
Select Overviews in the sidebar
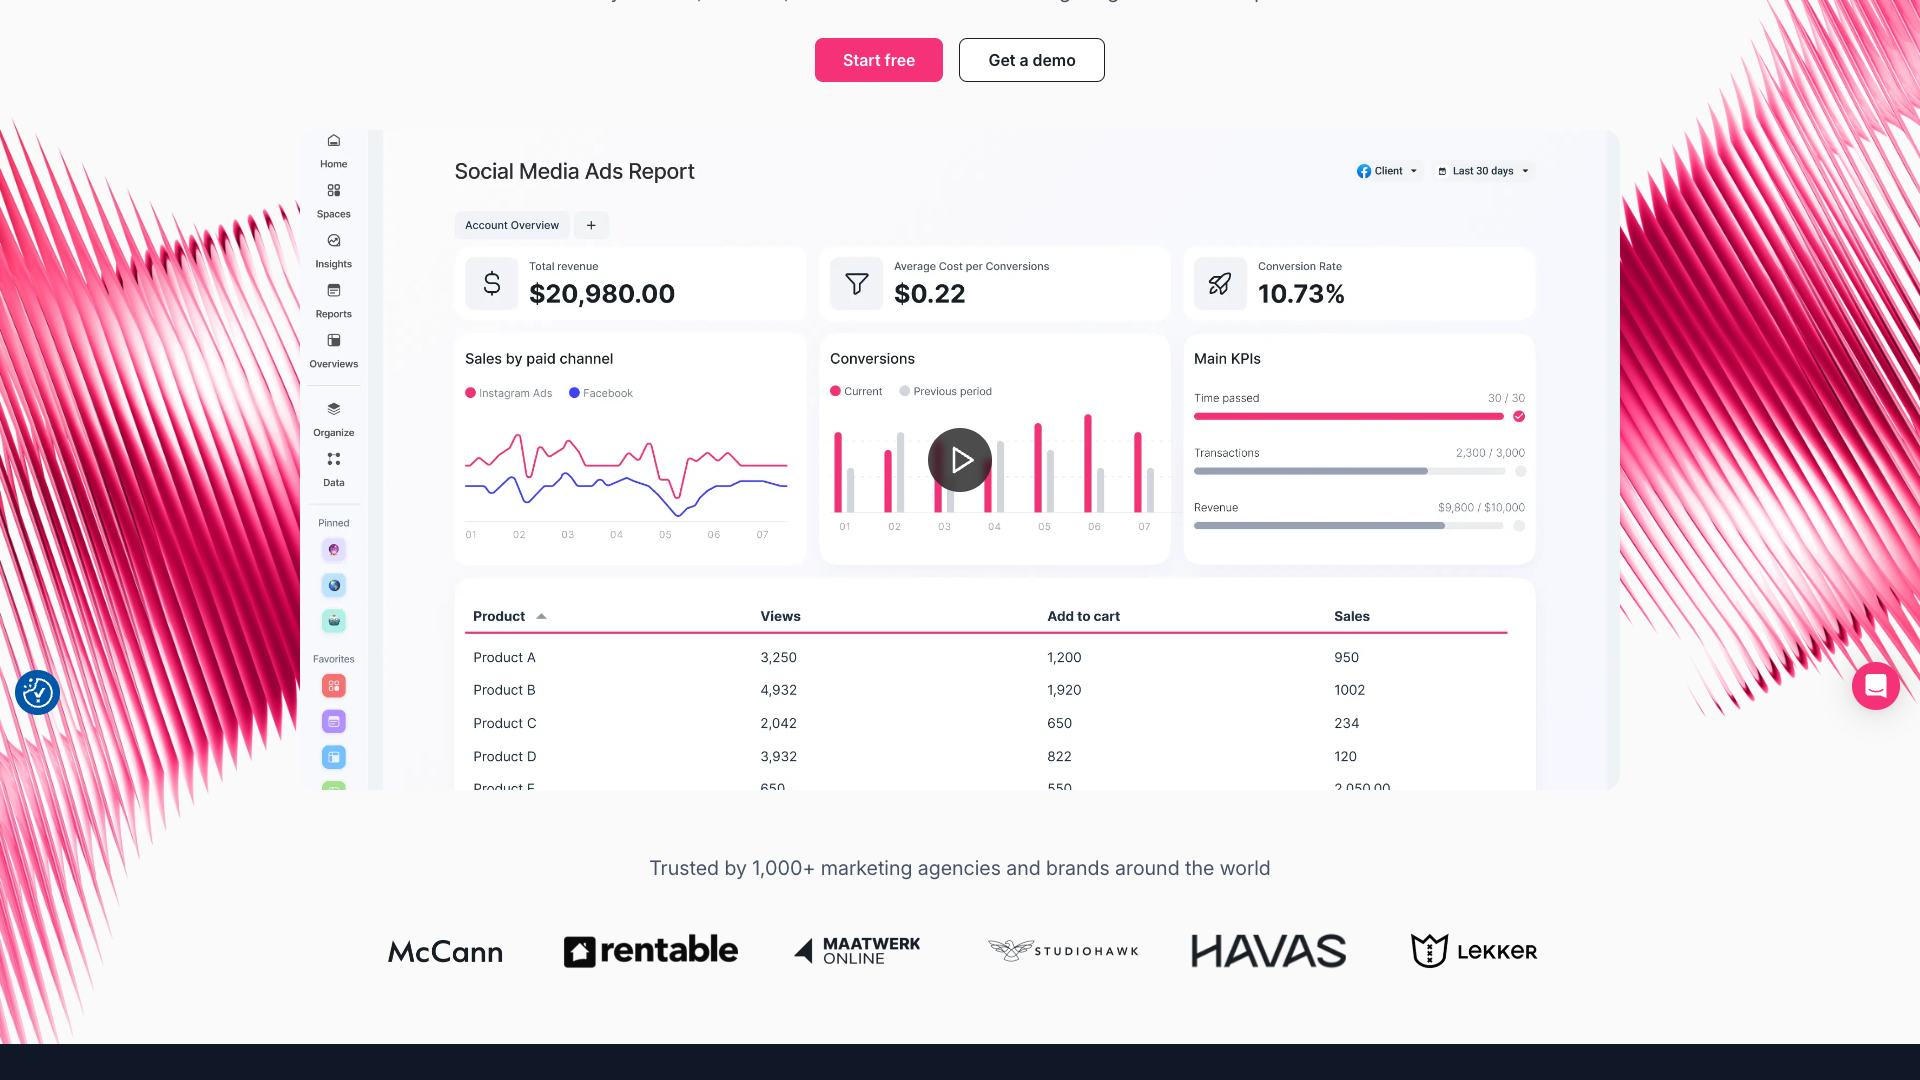(333, 350)
